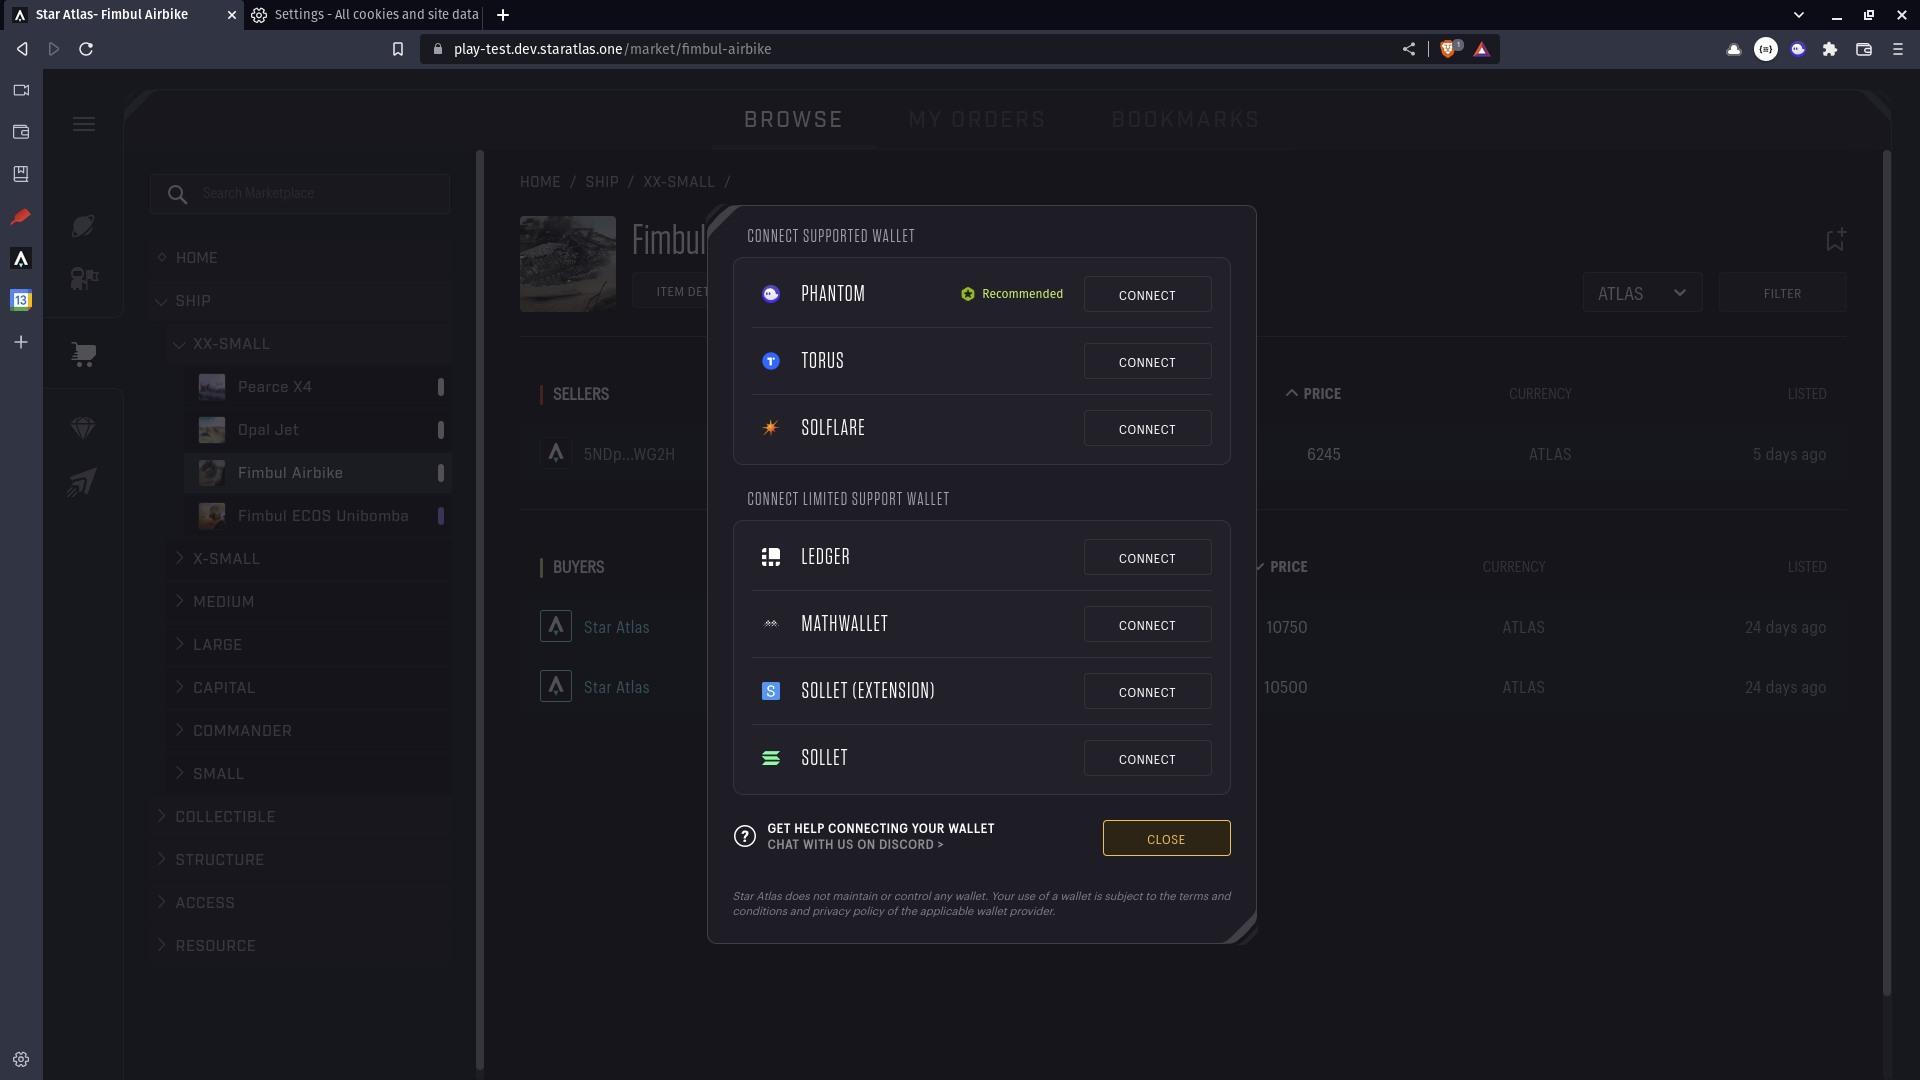
Task: Open the calendar icon in browser sidebar
Action: (21, 300)
